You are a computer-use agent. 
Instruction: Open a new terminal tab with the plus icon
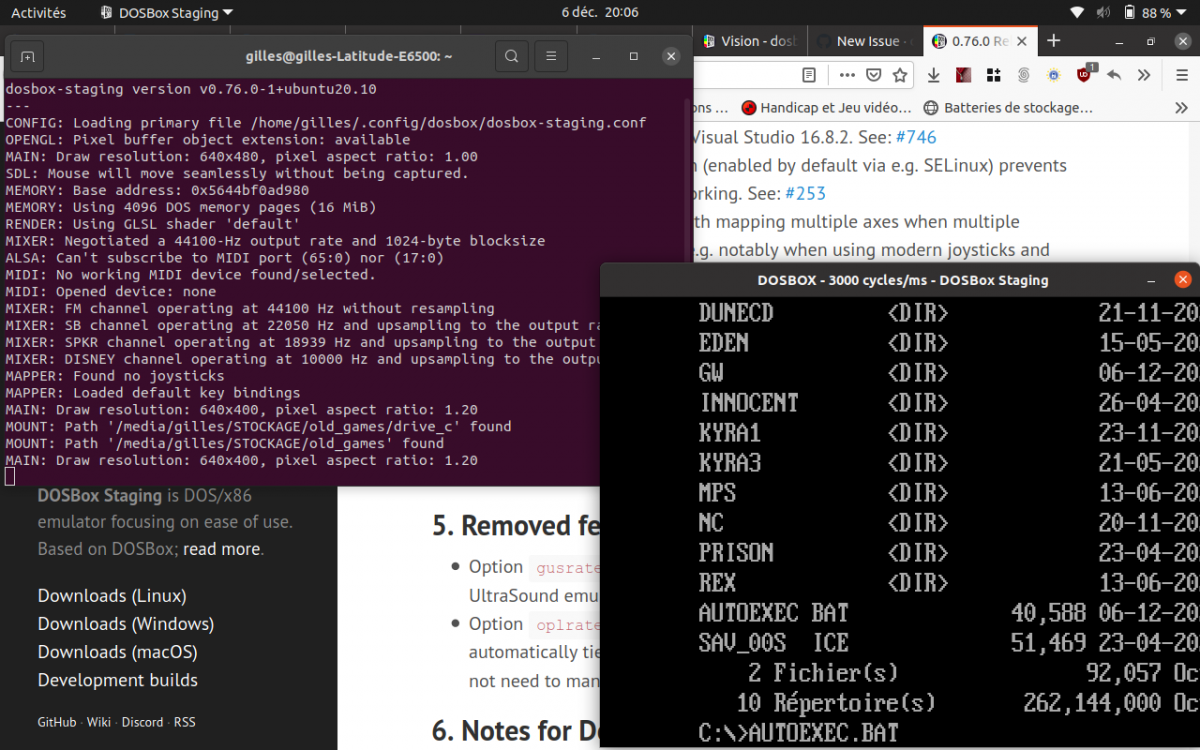click(27, 56)
